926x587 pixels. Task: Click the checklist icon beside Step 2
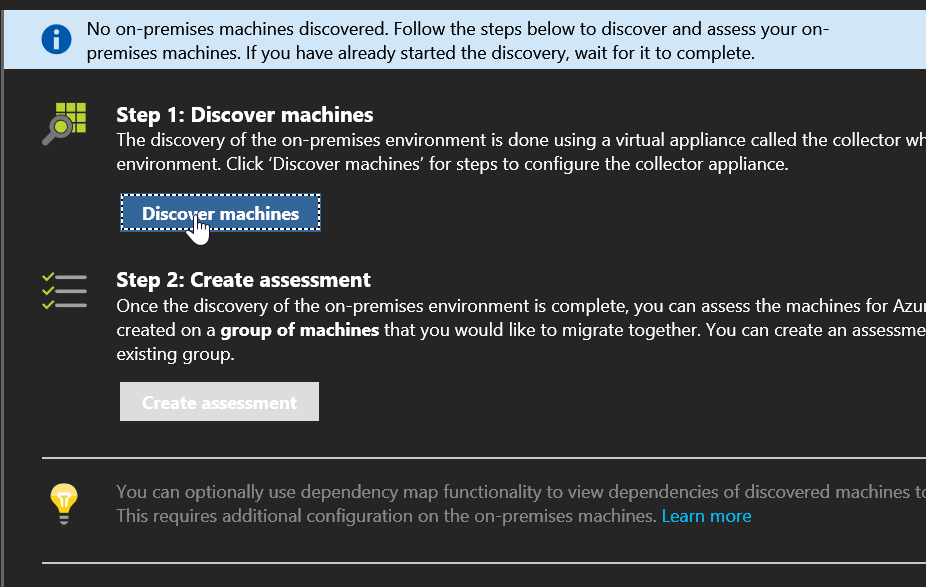coord(64,290)
